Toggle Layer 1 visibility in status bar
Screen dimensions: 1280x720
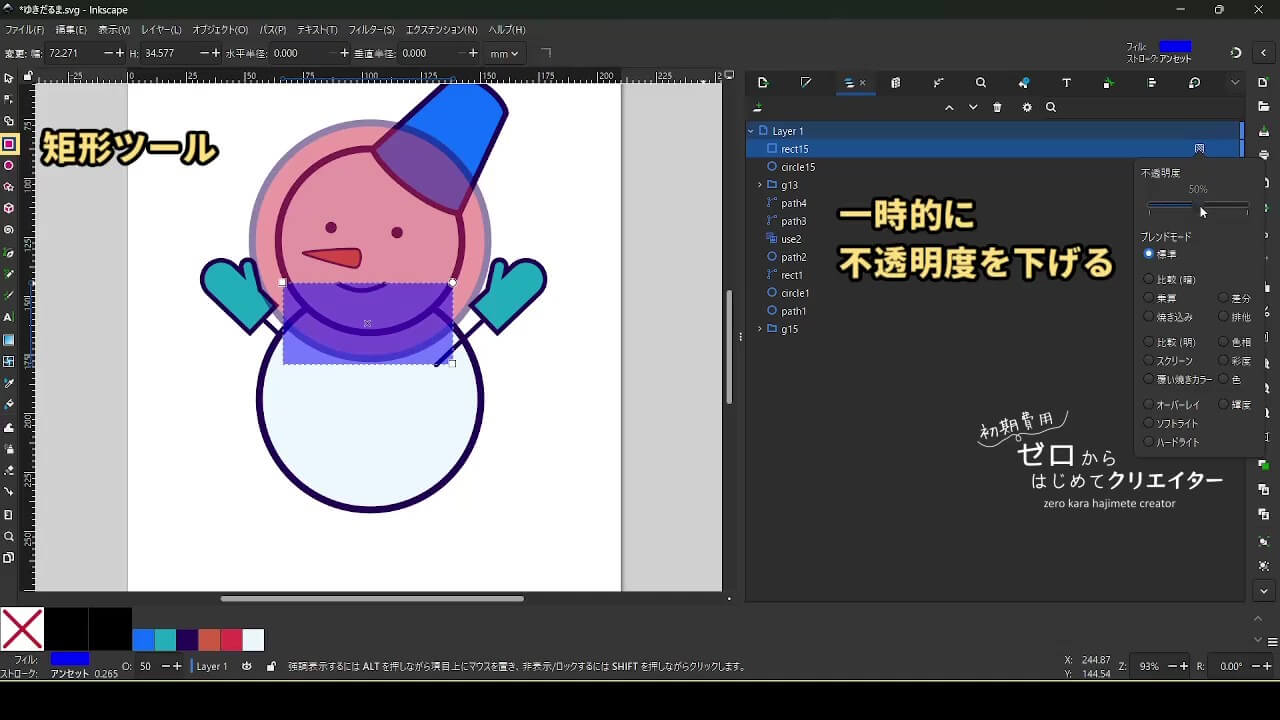247,666
